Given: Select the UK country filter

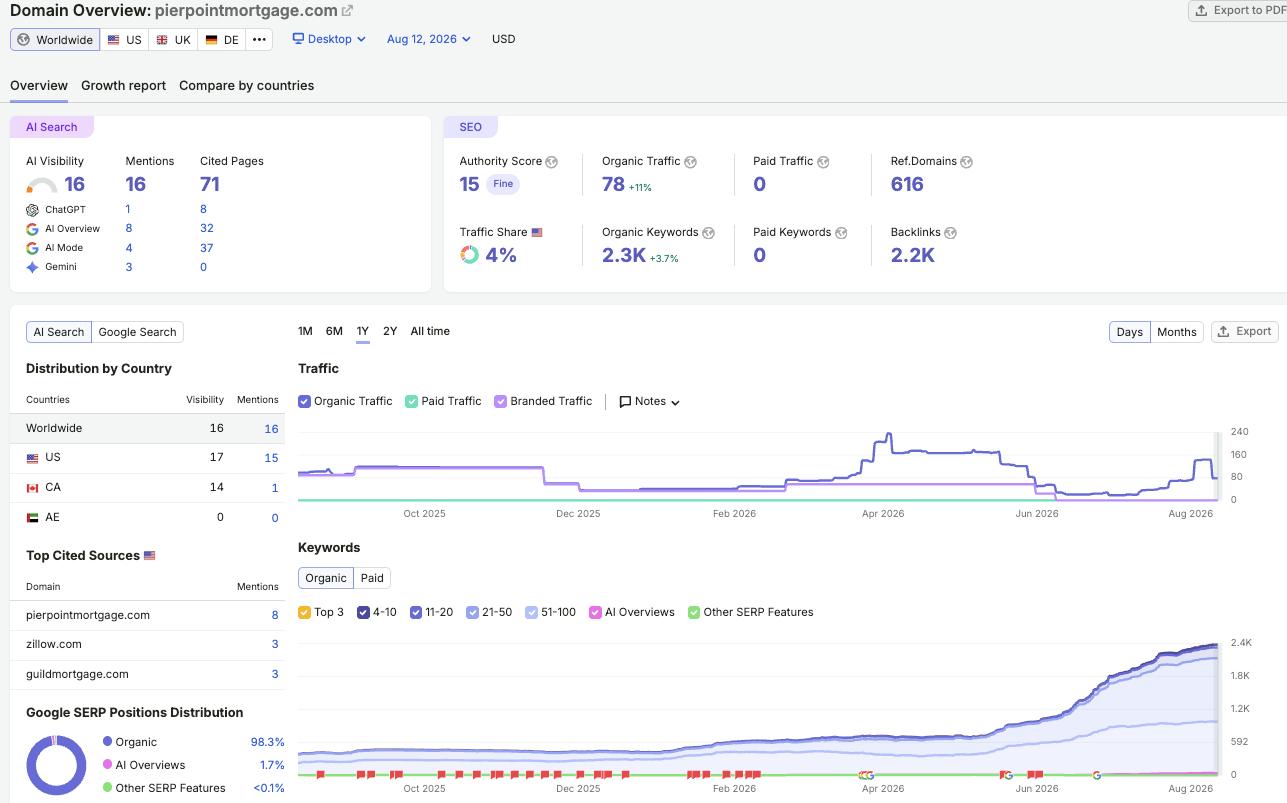Looking at the screenshot, I should click(x=173, y=40).
